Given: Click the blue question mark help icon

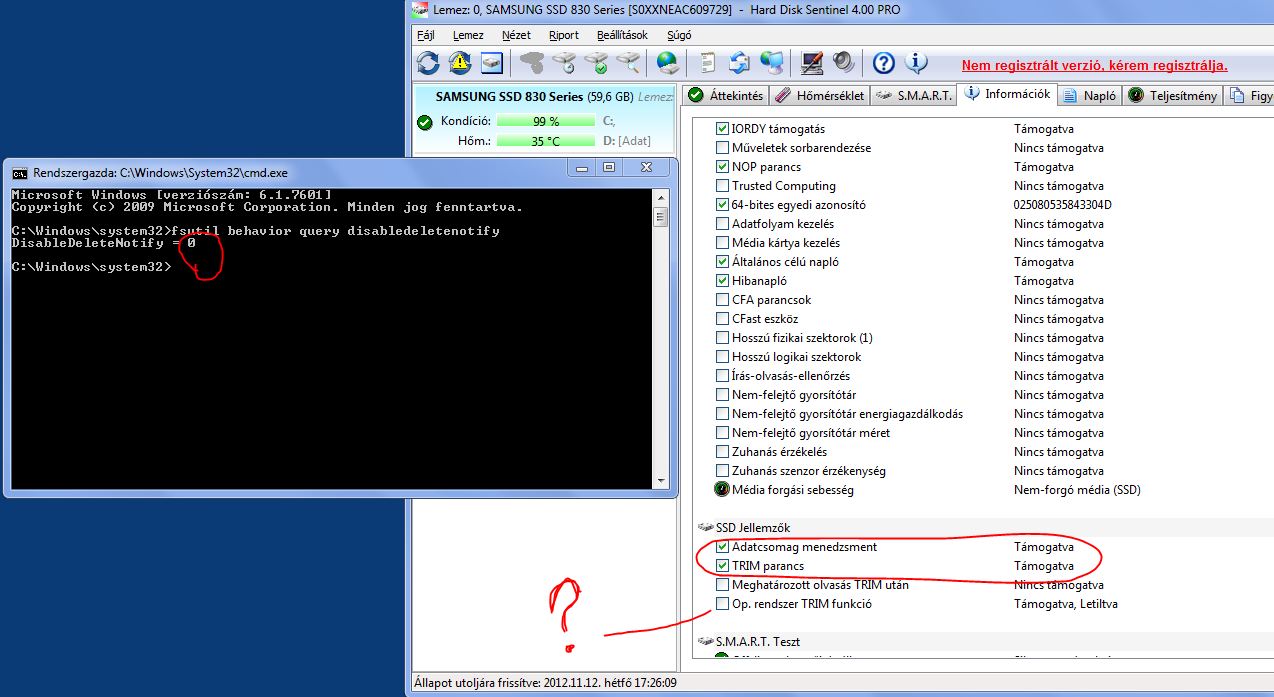Looking at the screenshot, I should coord(883,63).
